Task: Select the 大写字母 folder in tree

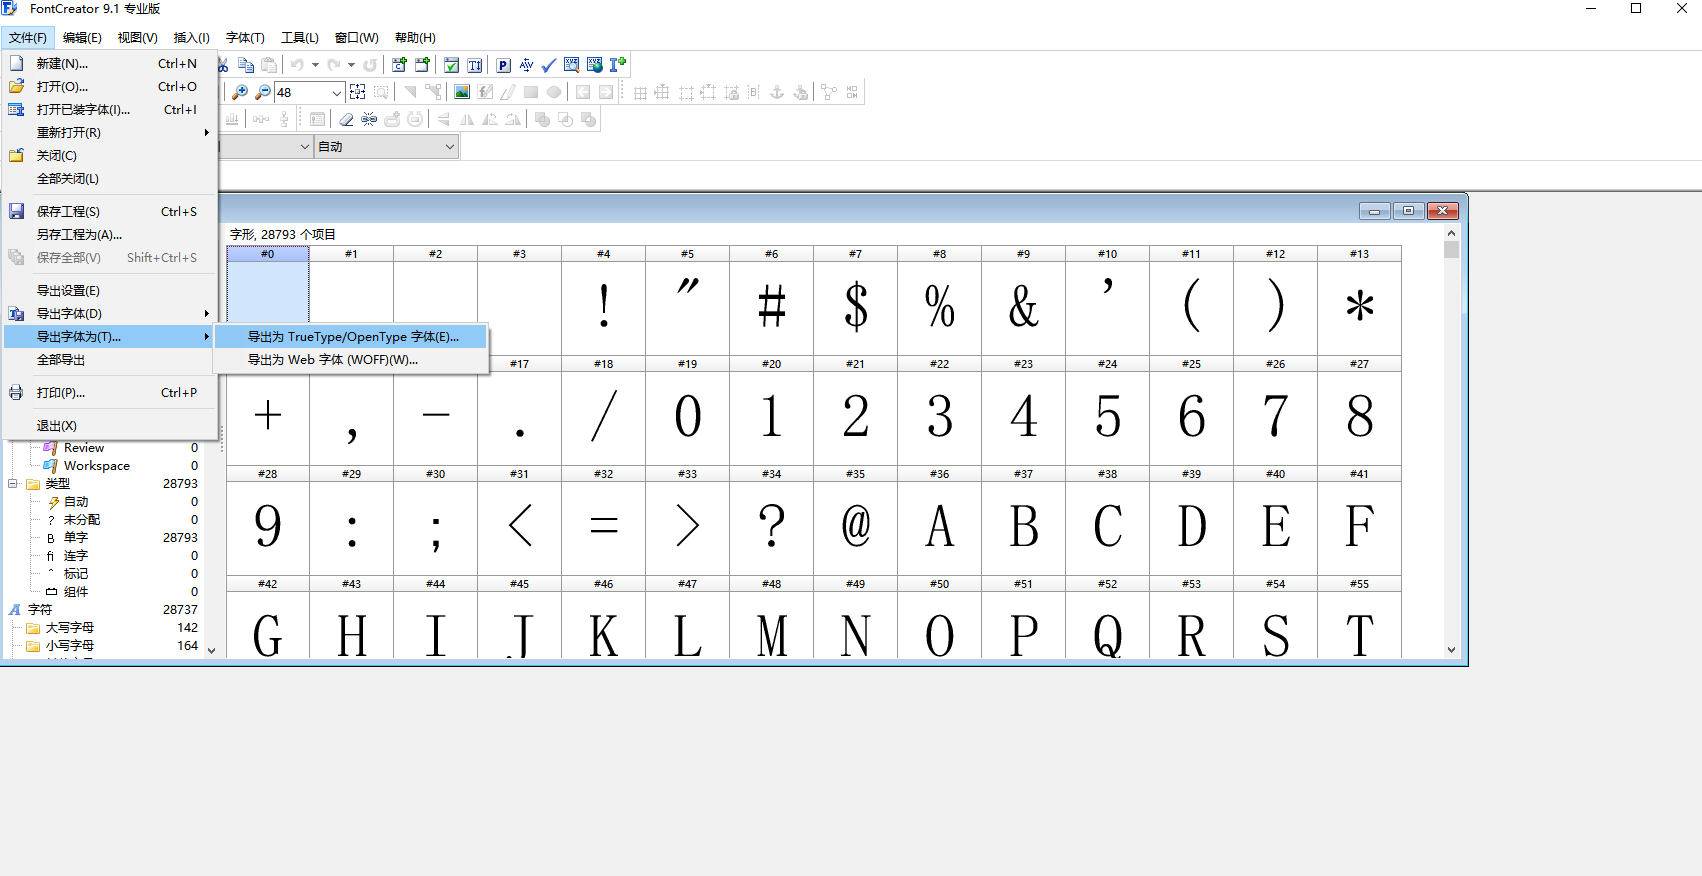Action: click(70, 628)
